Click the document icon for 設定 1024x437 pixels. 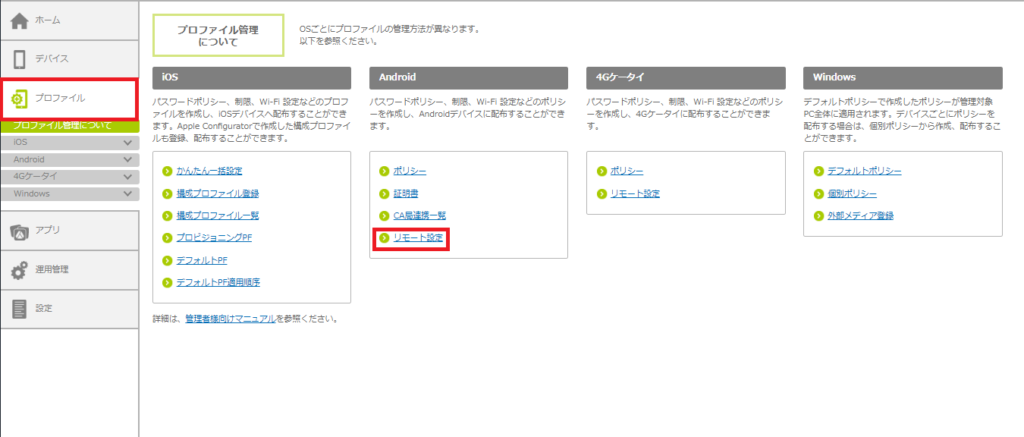(x=19, y=309)
